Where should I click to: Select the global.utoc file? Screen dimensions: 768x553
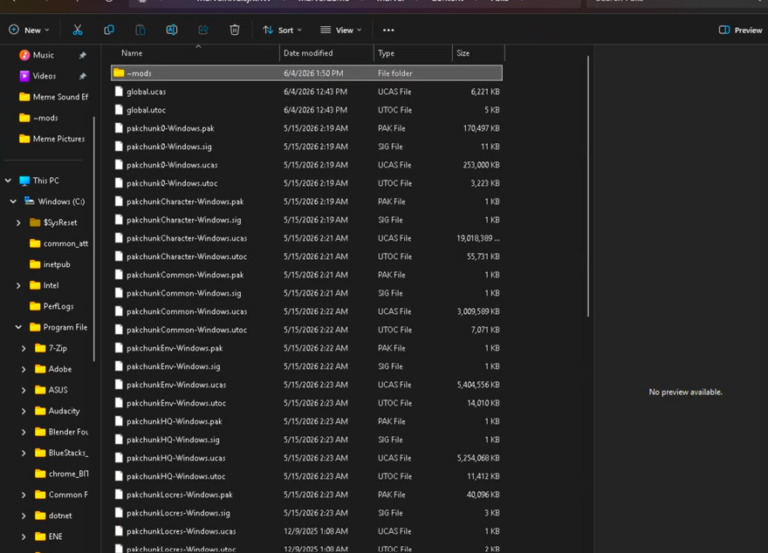tap(307, 110)
